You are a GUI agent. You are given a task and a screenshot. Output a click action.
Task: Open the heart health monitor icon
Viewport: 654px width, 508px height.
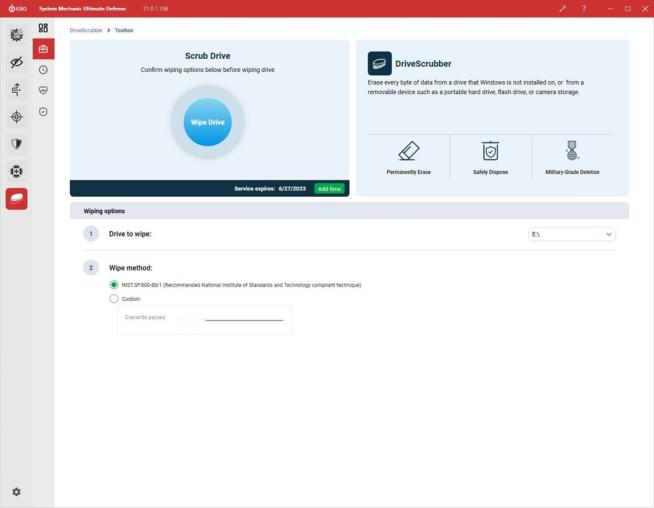[x=43, y=90]
